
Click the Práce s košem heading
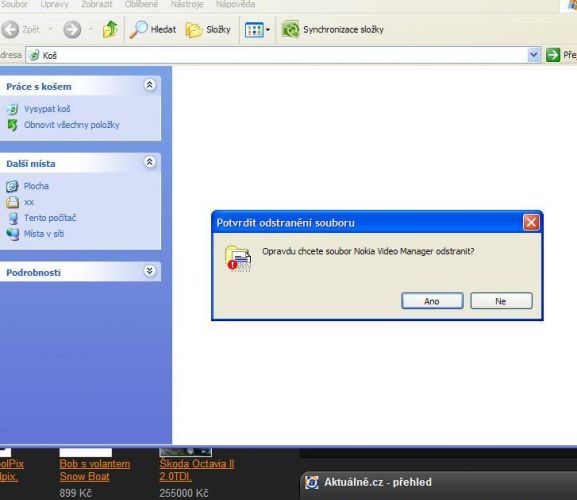[39, 87]
